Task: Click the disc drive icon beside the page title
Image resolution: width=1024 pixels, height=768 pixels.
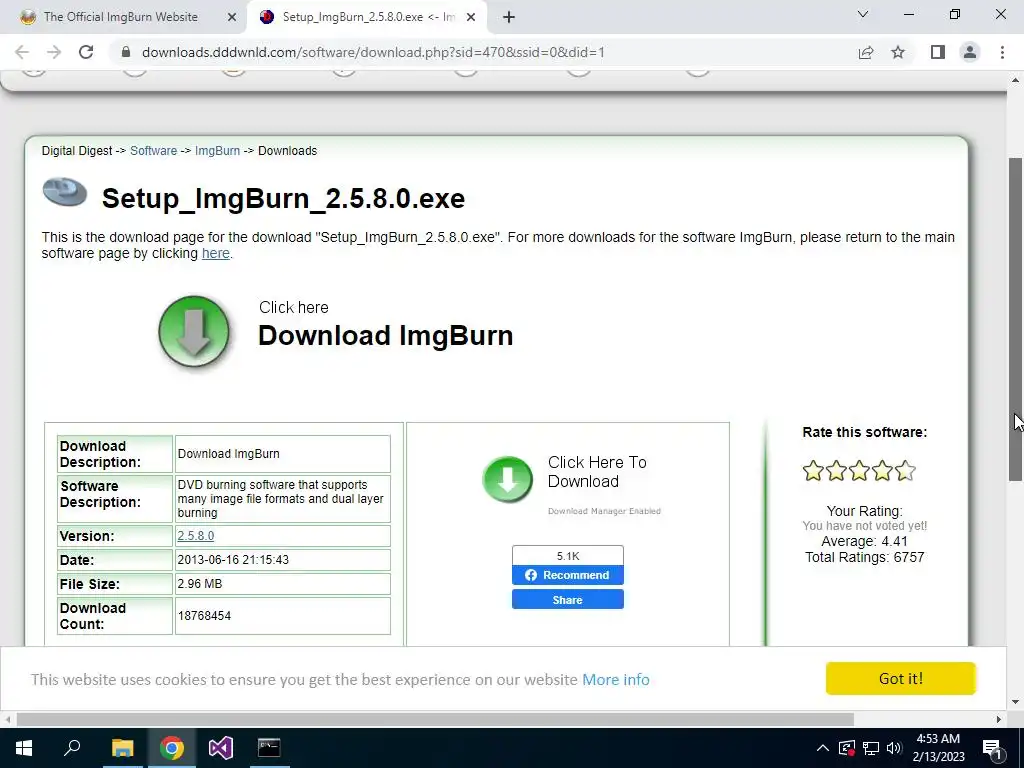Action: point(65,193)
